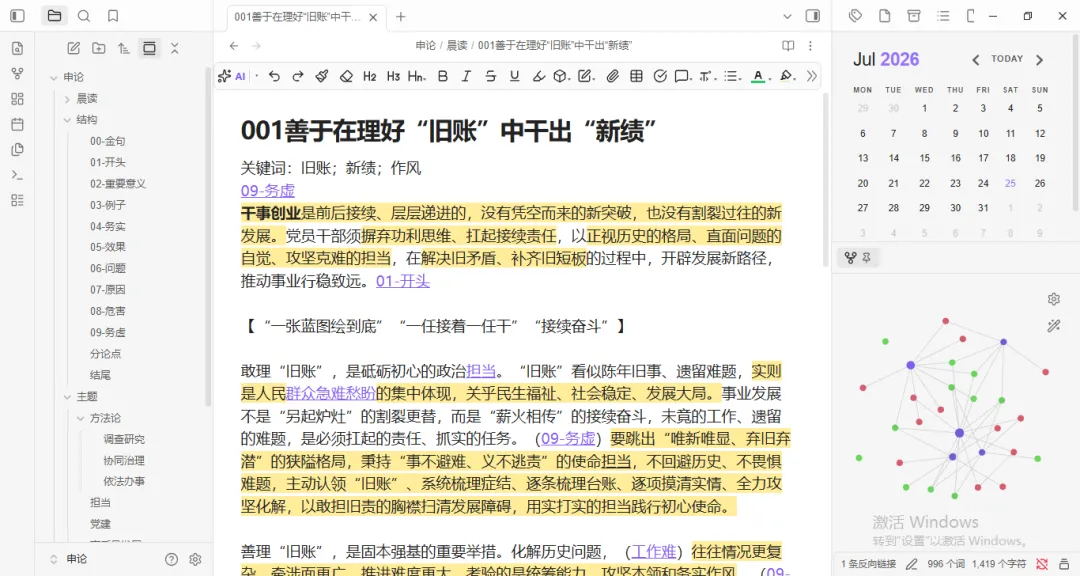Open the 09-务虚 note in the tree
Image resolution: width=1080 pixels, height=576 pixels.
click(107, 332)
